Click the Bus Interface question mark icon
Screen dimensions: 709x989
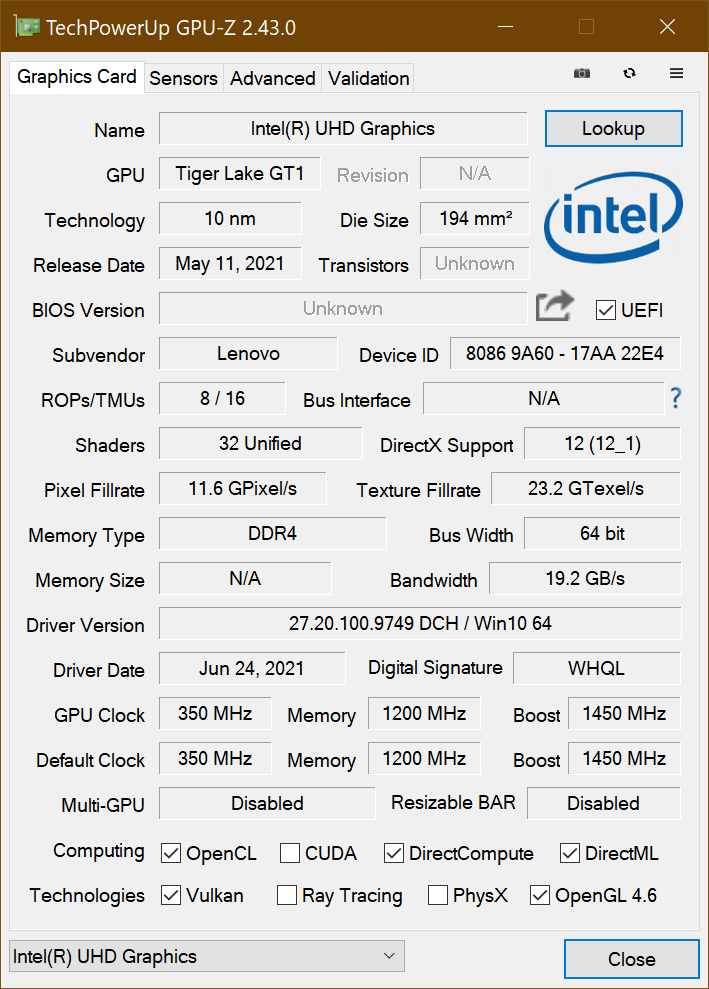[676, 399]
